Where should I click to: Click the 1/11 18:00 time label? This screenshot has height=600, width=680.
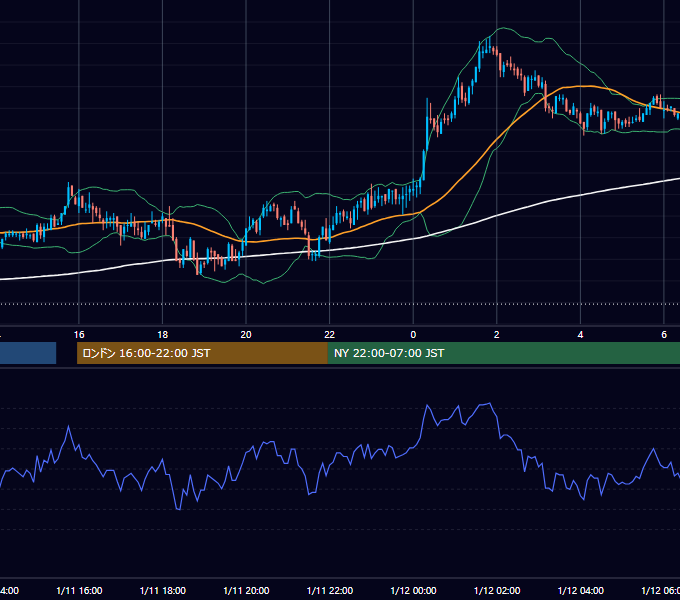pos(163,590)
